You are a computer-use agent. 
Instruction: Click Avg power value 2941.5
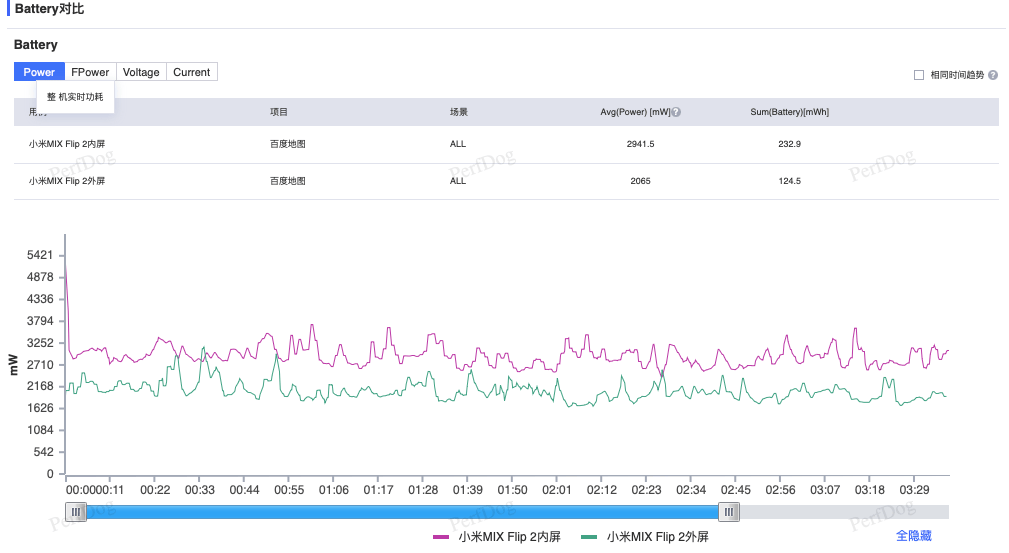(640, 144)
